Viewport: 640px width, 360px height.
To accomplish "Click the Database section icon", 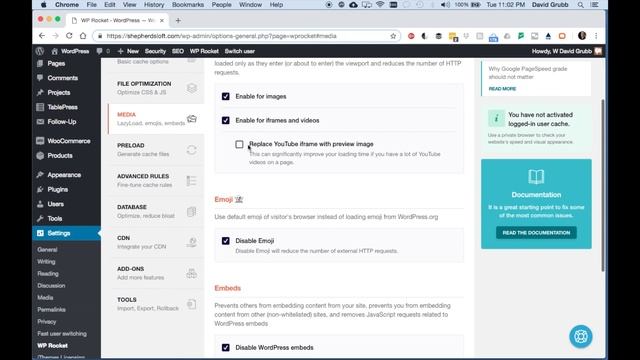I will pos(192,211).
